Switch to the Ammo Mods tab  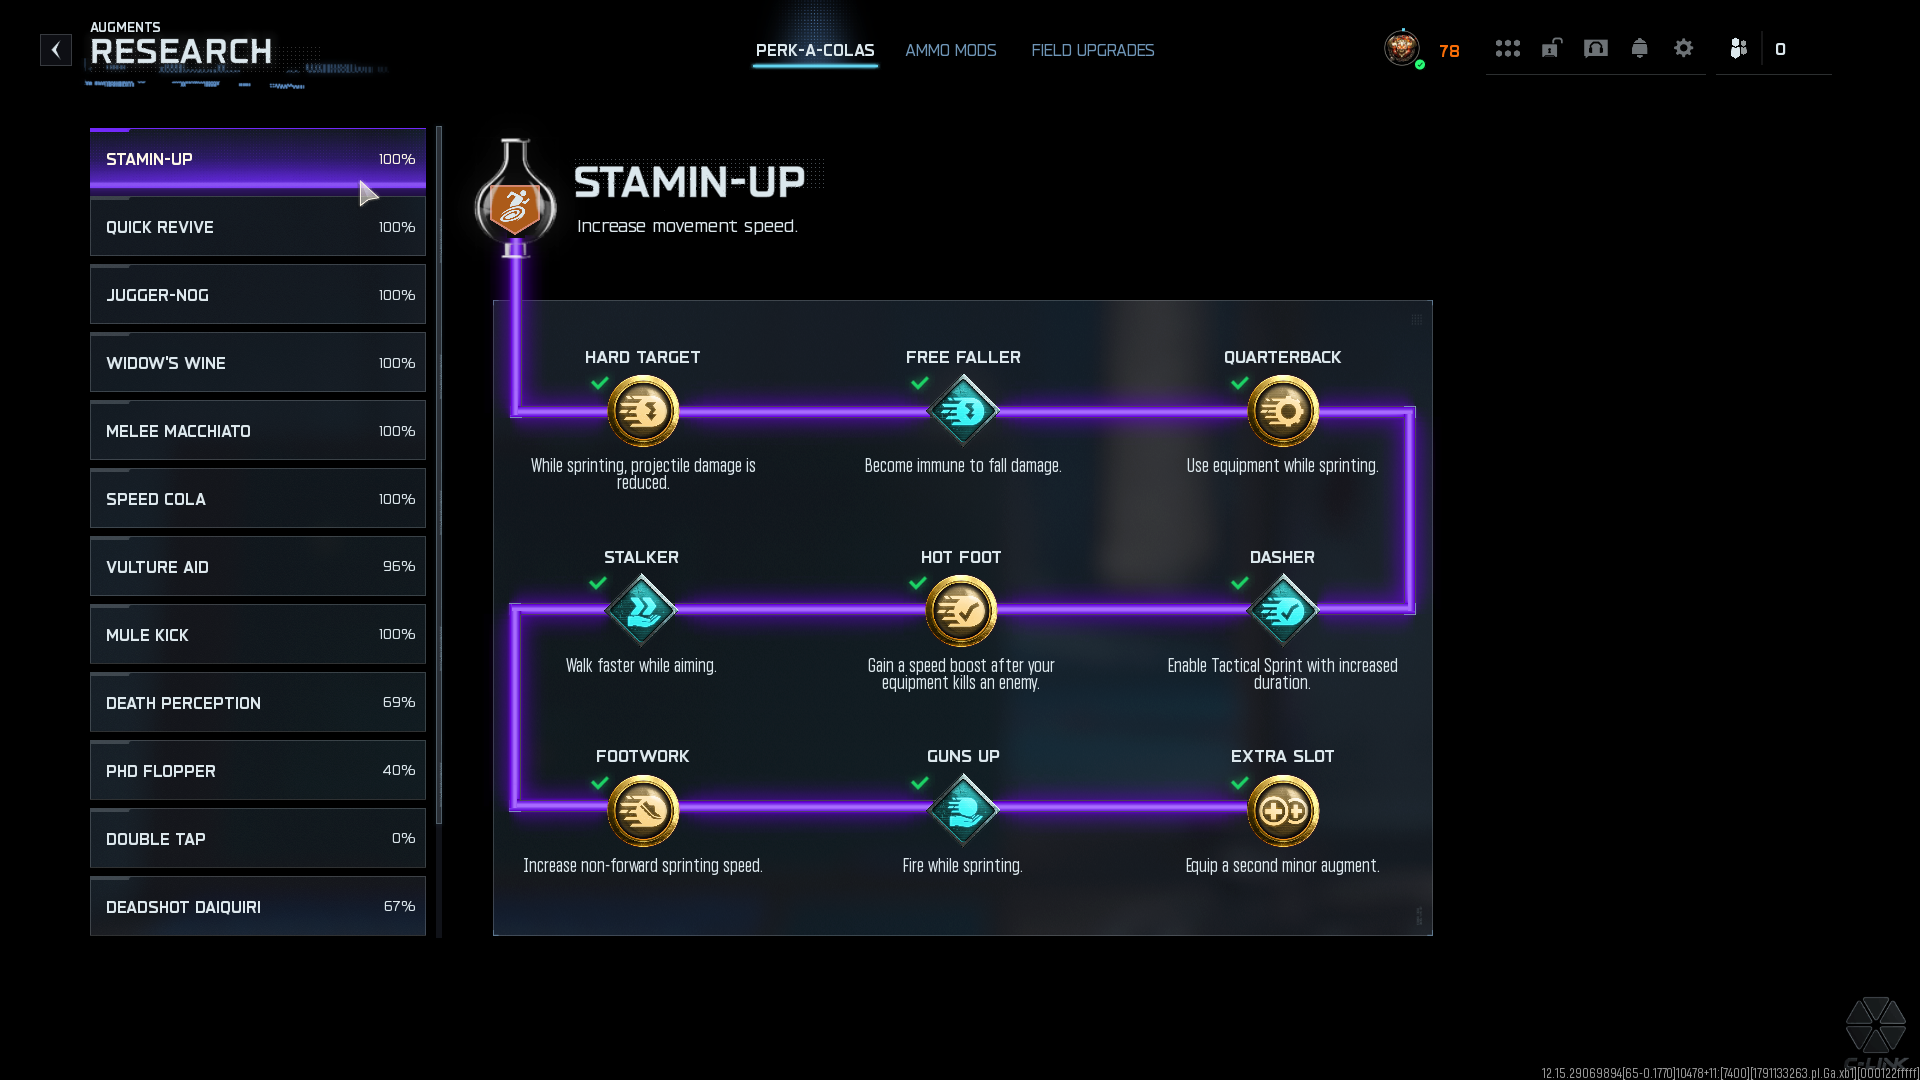(951, 50)
